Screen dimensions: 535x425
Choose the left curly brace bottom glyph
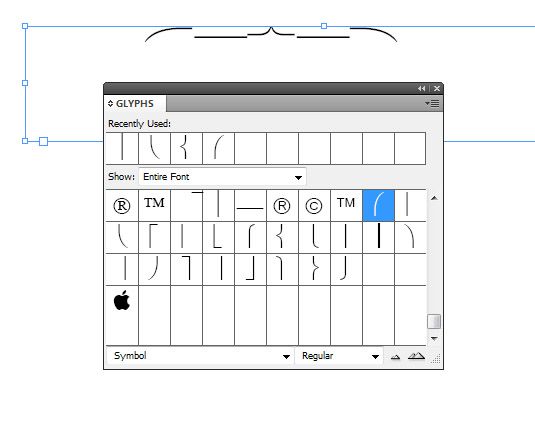314,237
